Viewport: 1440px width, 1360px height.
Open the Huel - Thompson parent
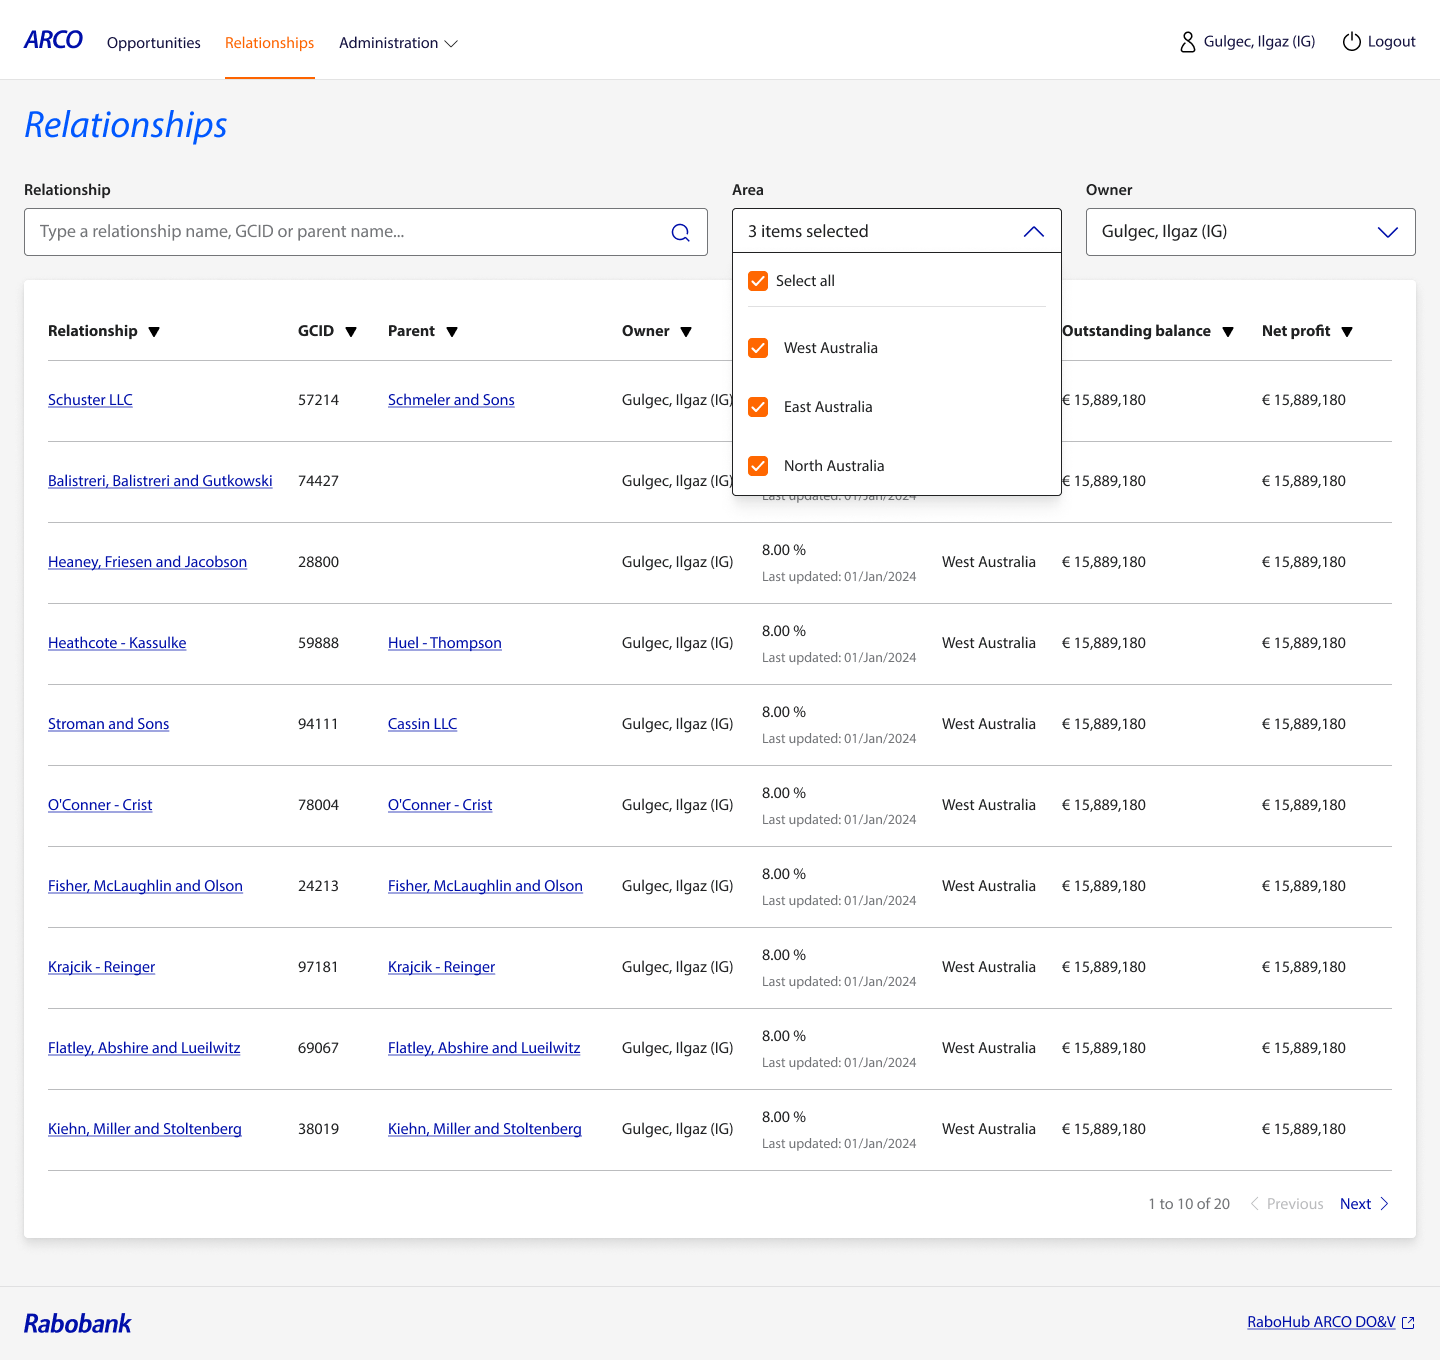pyautogui.click(x=445, y=643)
